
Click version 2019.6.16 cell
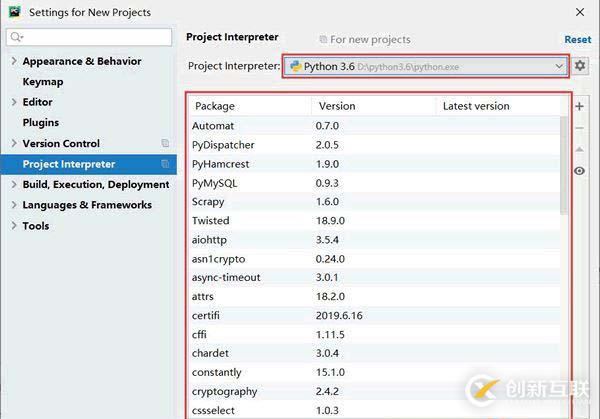pos(339,315)
